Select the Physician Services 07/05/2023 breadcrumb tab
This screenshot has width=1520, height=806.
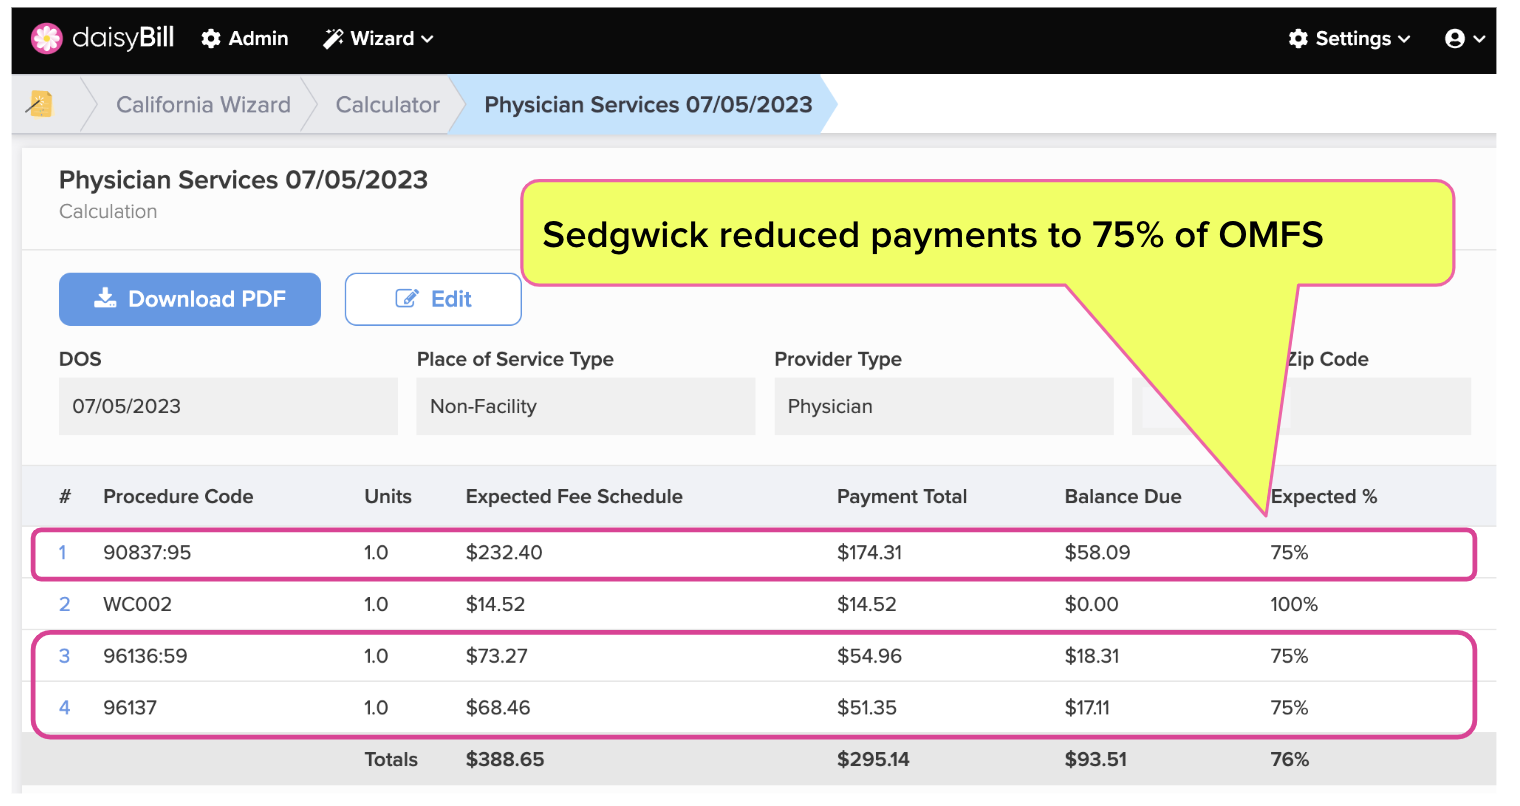pyautogui.click(x=648, y=104)
